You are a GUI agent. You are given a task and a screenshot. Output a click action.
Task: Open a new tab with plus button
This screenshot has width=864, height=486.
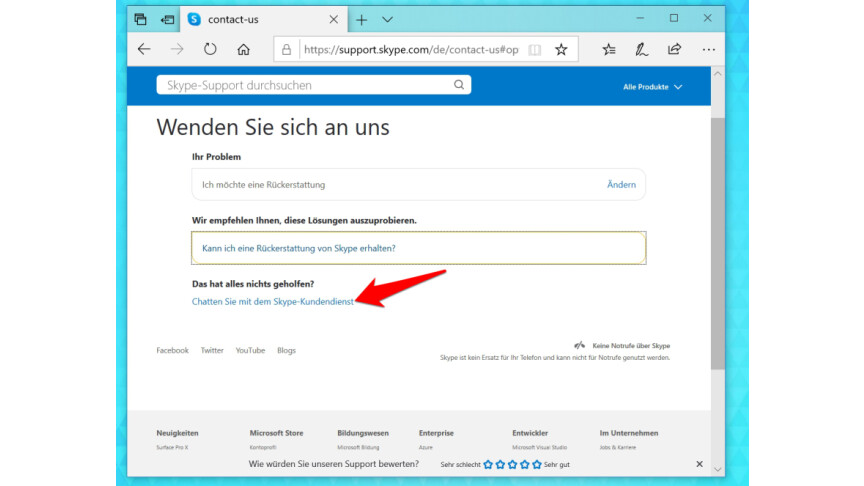click(x=361, y=20)
